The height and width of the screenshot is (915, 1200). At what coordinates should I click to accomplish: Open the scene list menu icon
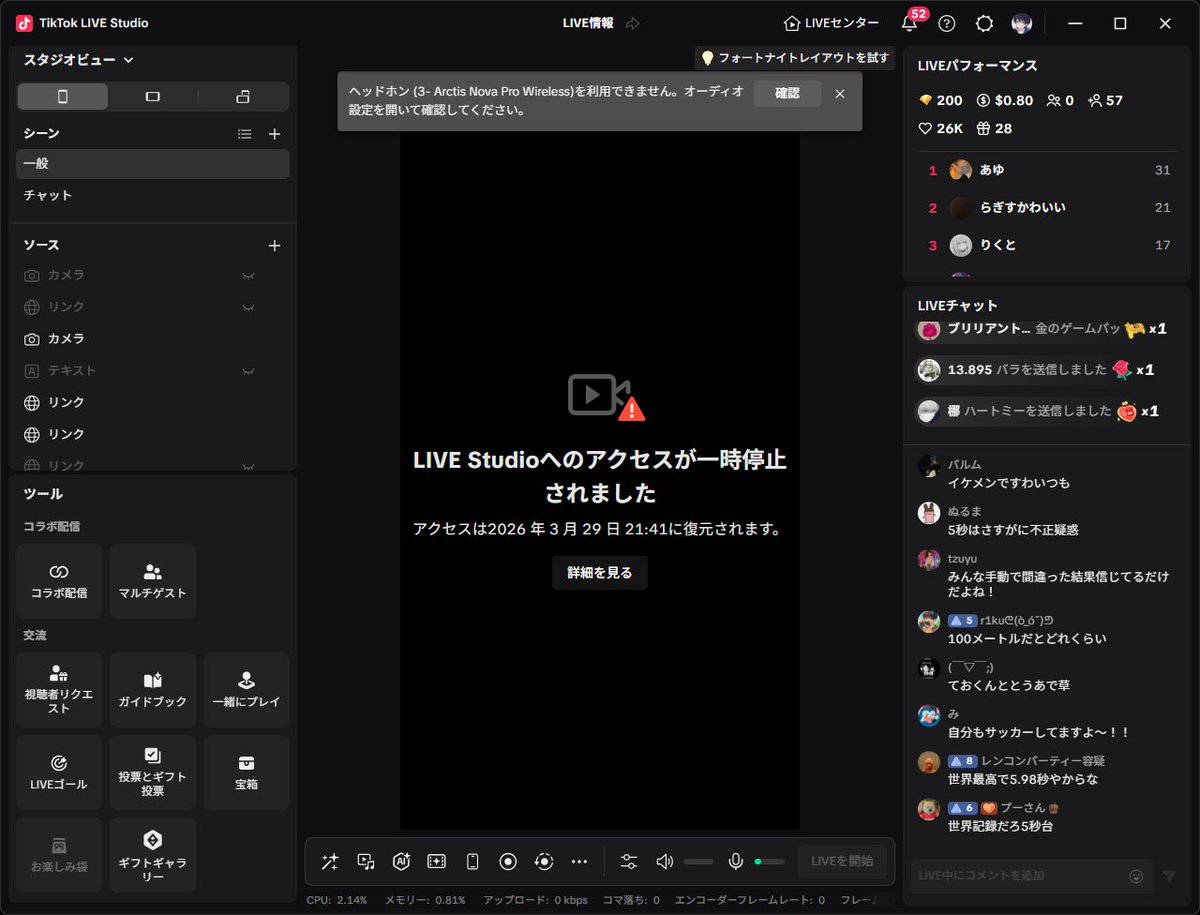(245, 133)
